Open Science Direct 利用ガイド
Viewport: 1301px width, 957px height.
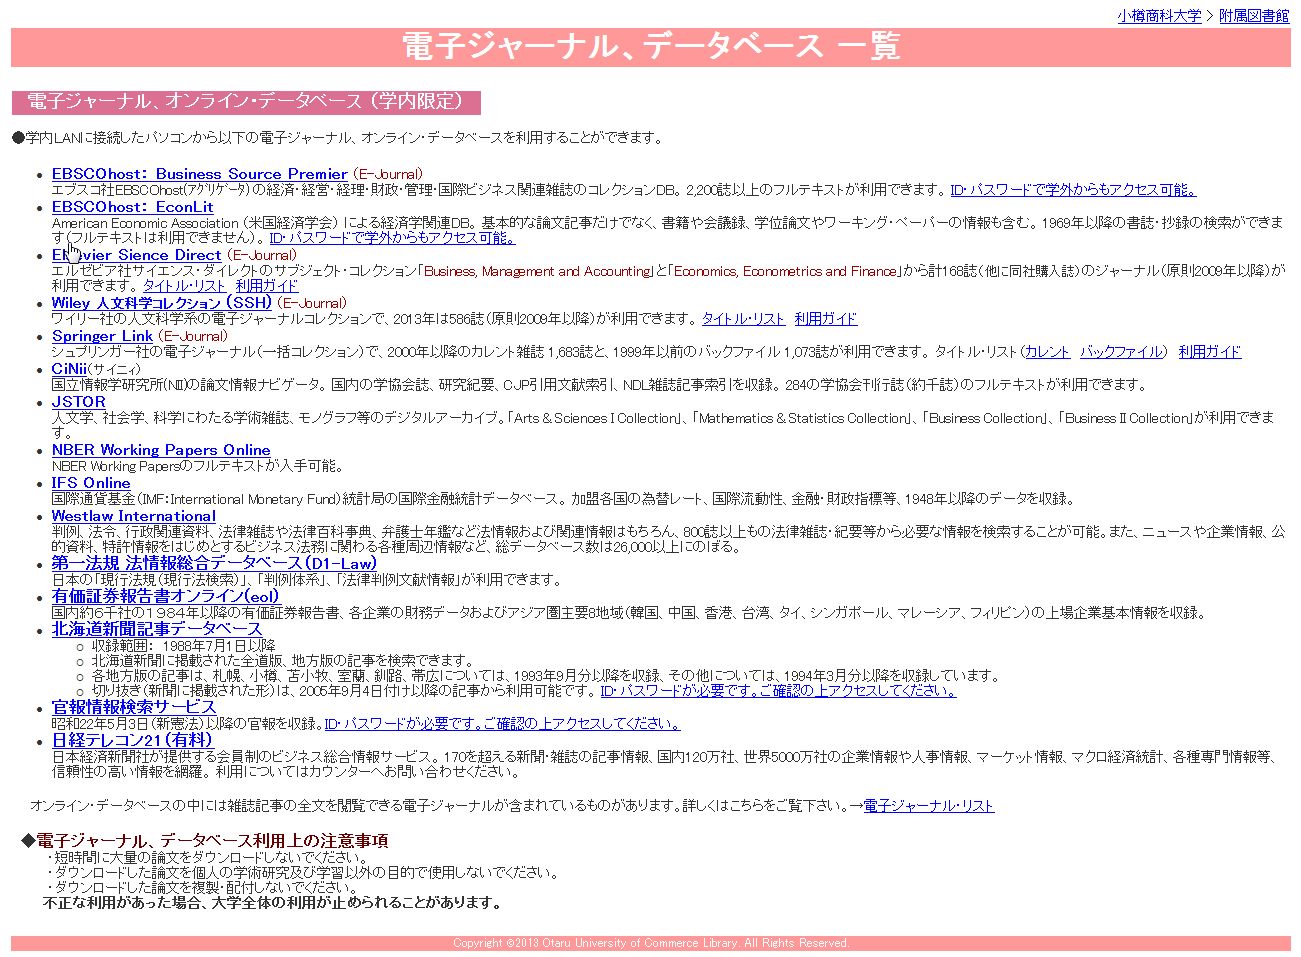tap(267, 286)
